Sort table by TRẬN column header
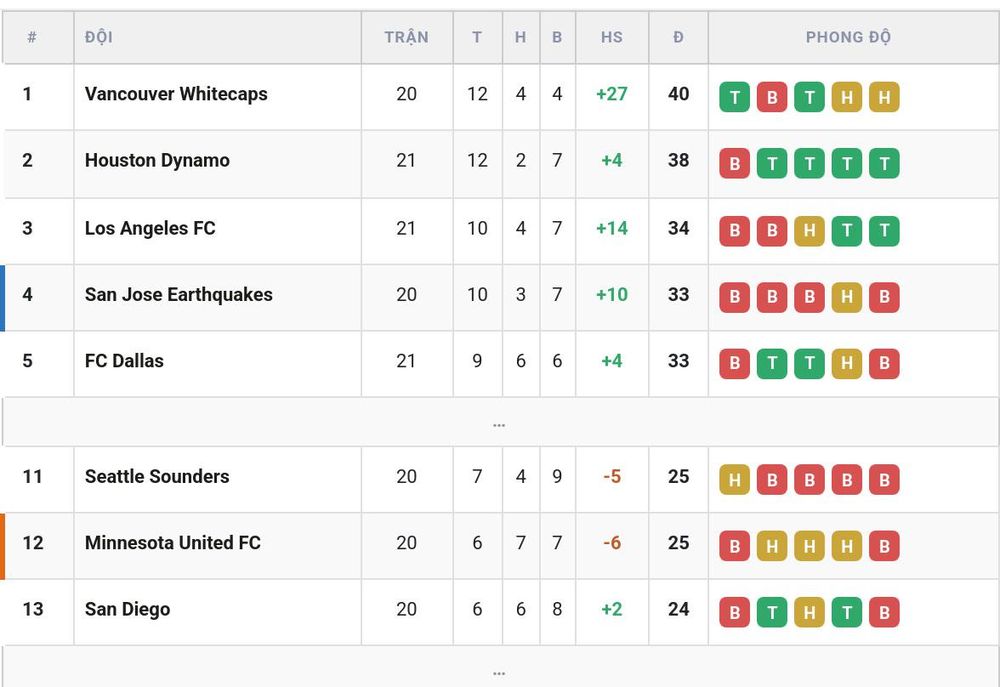The width and height of the screenshot is (1000, 687). pyautogui.click(x=406, y=37)
